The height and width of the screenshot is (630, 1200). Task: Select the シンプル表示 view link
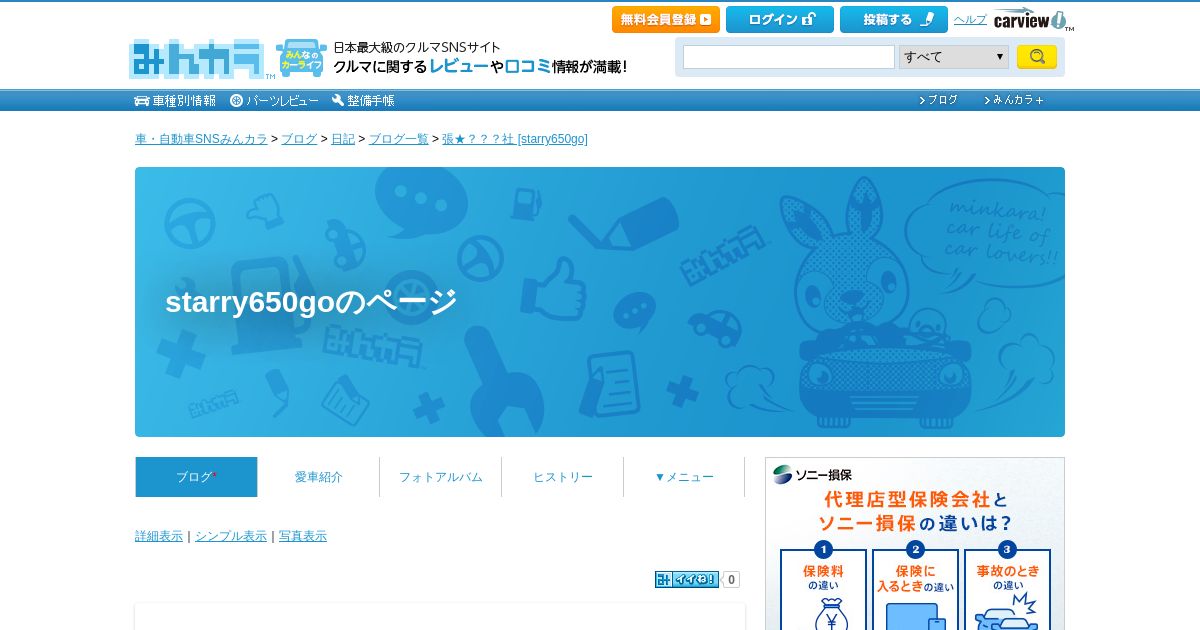click(231, 536)
